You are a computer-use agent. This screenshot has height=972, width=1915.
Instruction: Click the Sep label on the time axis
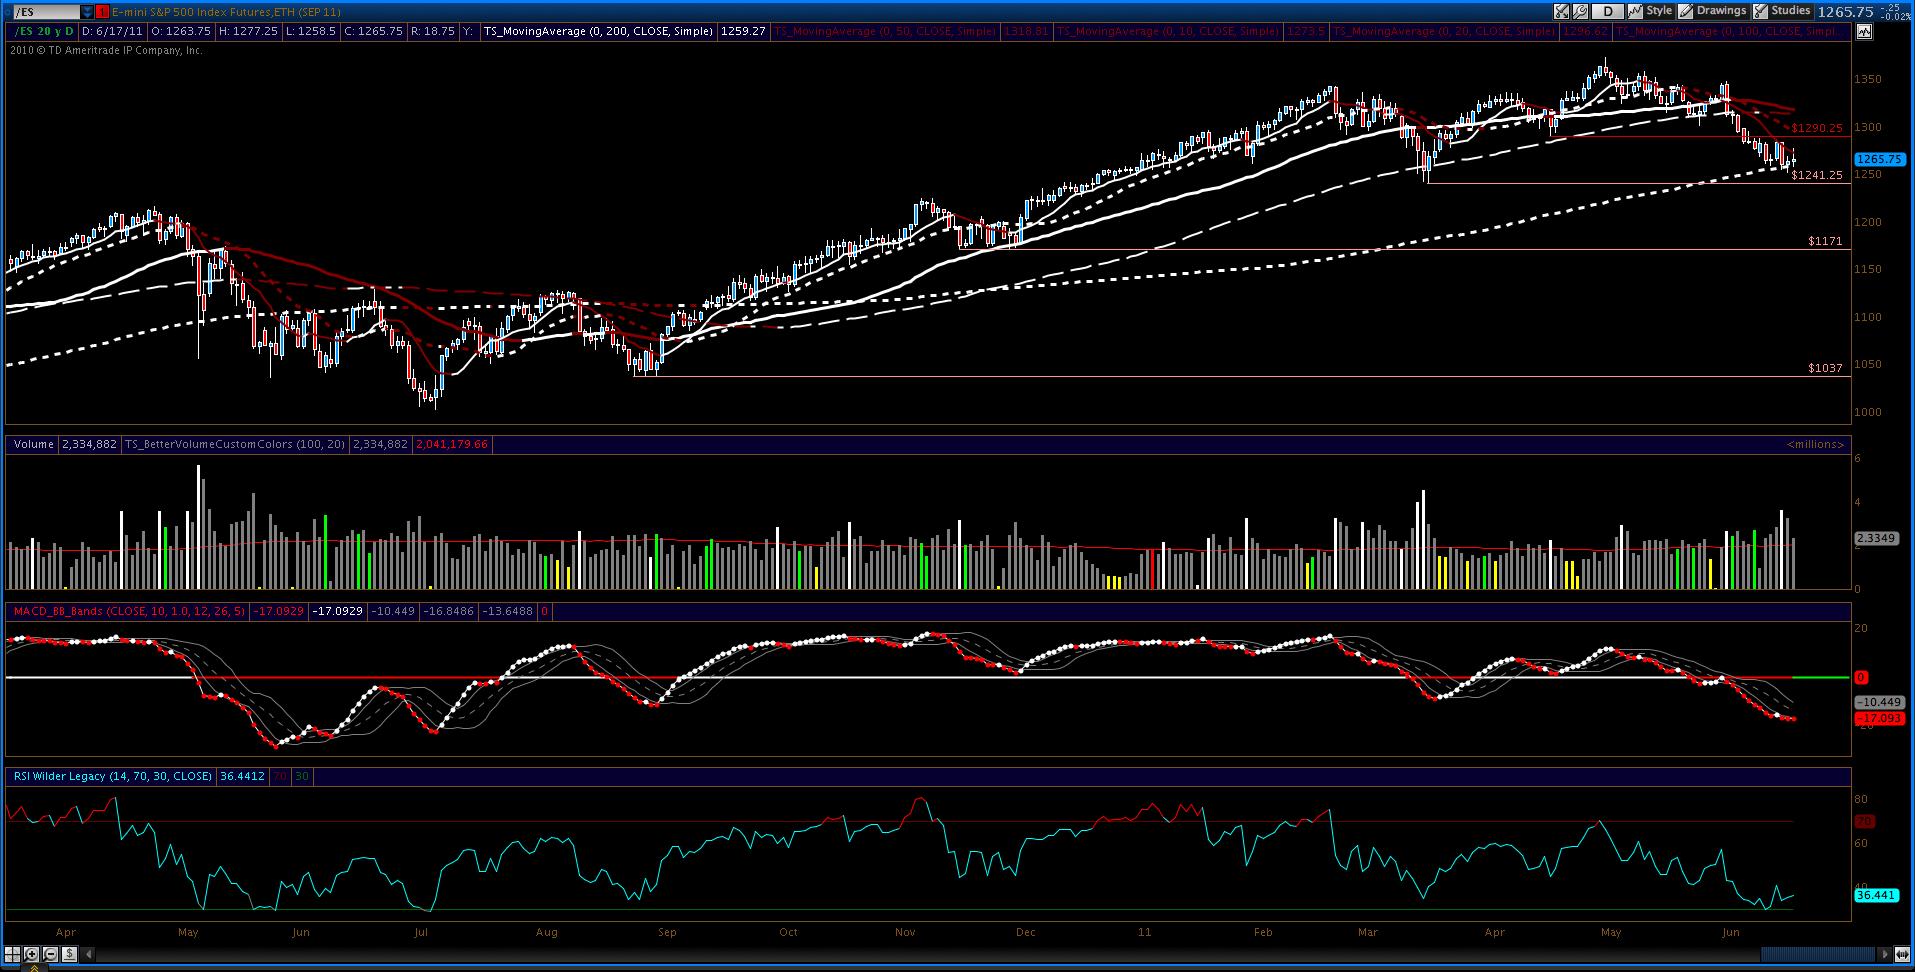667,932
